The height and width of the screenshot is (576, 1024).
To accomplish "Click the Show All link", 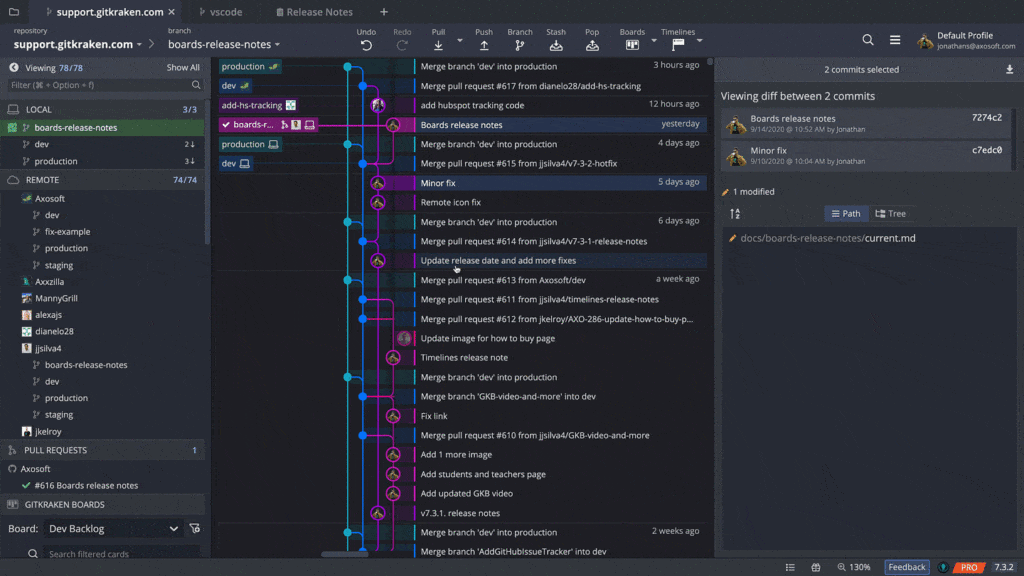I will click(x=183, y=67).
